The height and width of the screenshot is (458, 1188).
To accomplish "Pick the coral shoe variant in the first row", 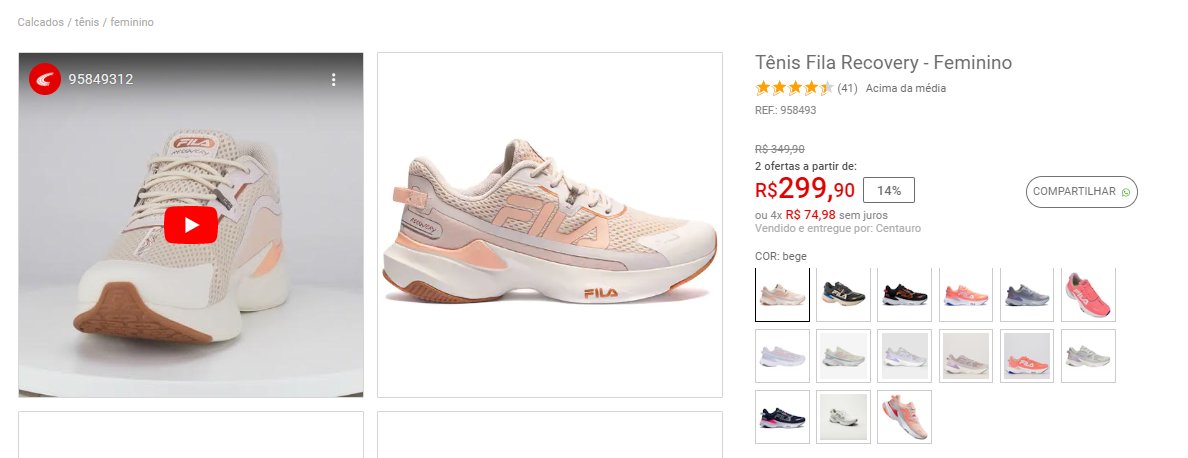I will [966, 295].
